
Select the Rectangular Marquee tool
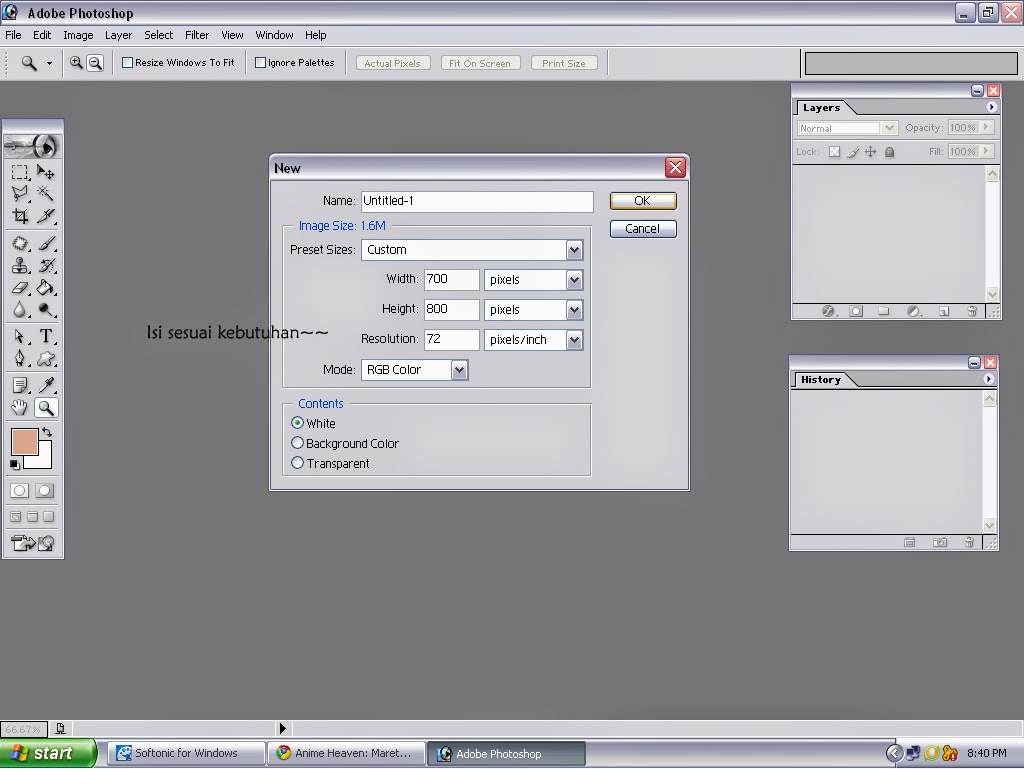pyautogui.click(x=20, y=172)
